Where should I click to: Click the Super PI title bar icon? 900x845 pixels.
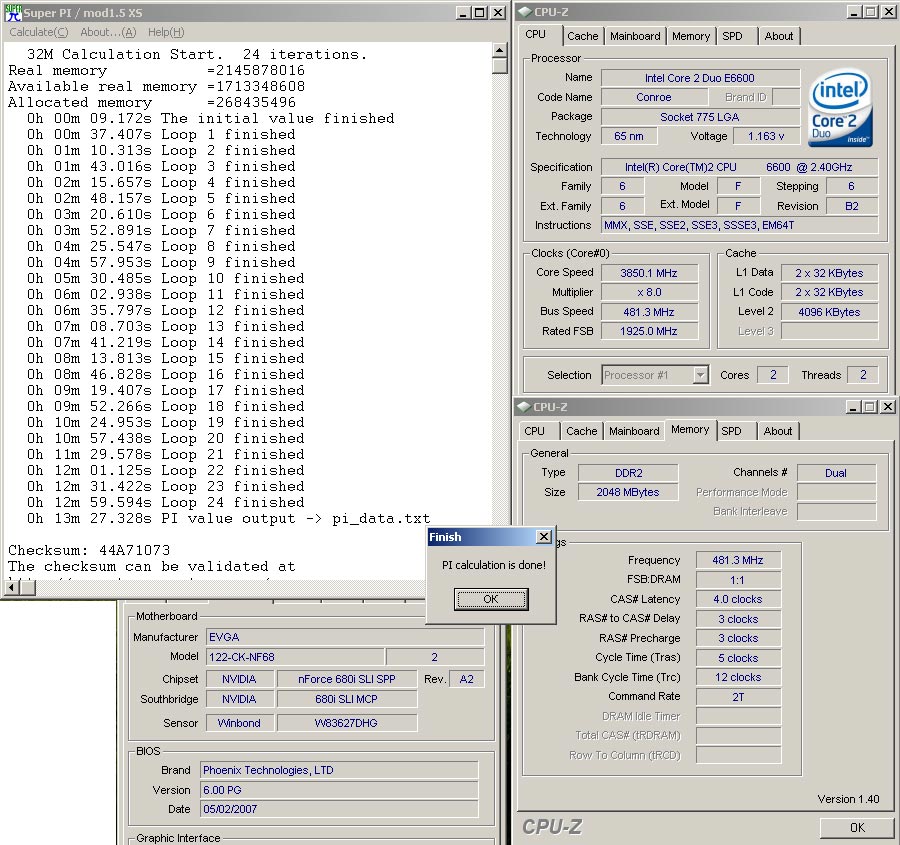tap(13, 13)
